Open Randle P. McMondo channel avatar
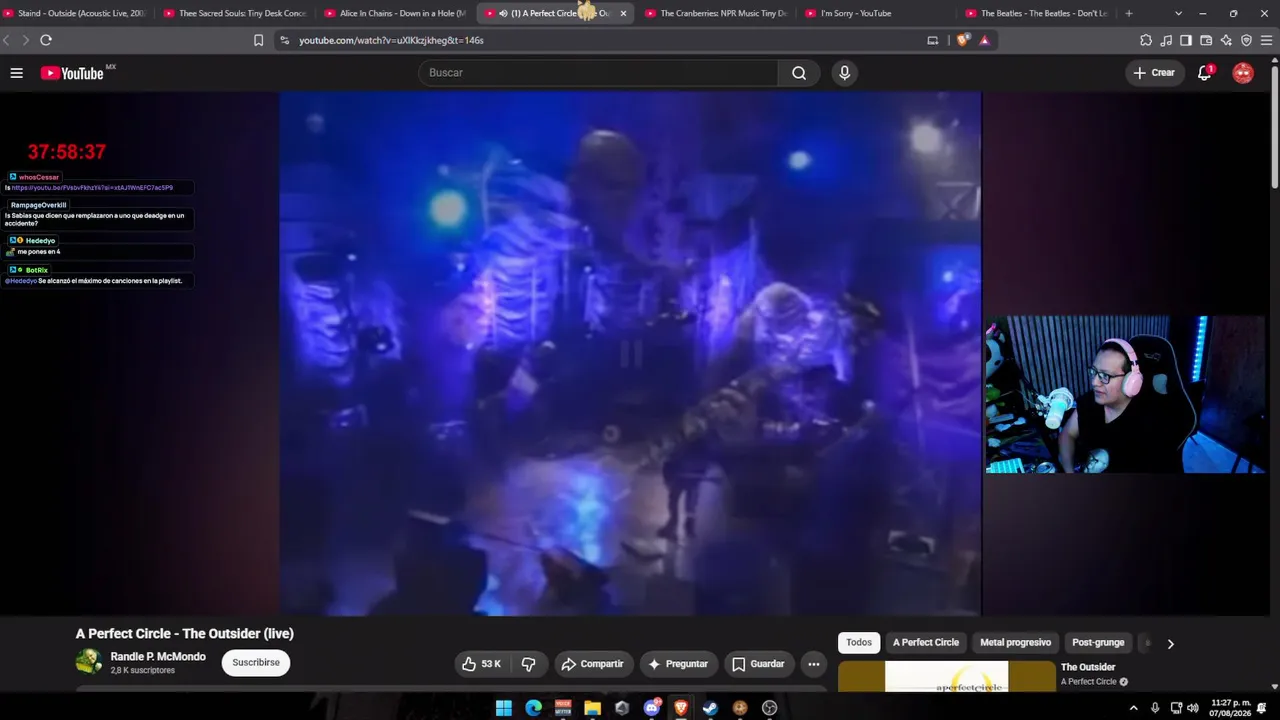The height and width of the screenshot is (720, 1280). (x=89, y=662)
